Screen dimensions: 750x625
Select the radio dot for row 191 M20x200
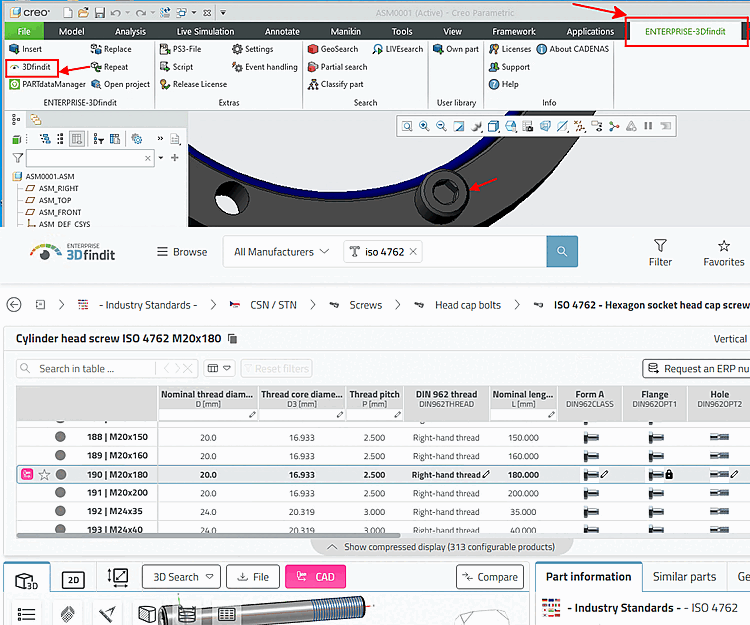click(x=60, y=493)
